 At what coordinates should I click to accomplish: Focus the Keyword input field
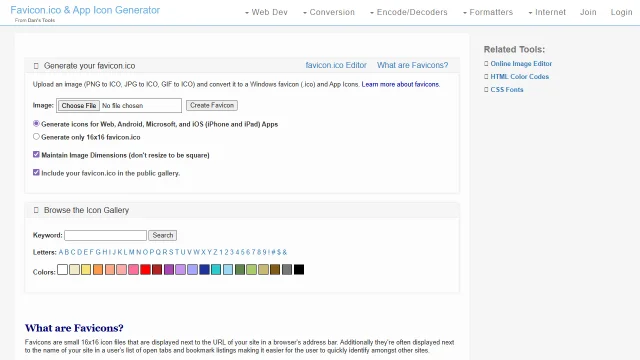pyautogui.click(x=105, y=235)
